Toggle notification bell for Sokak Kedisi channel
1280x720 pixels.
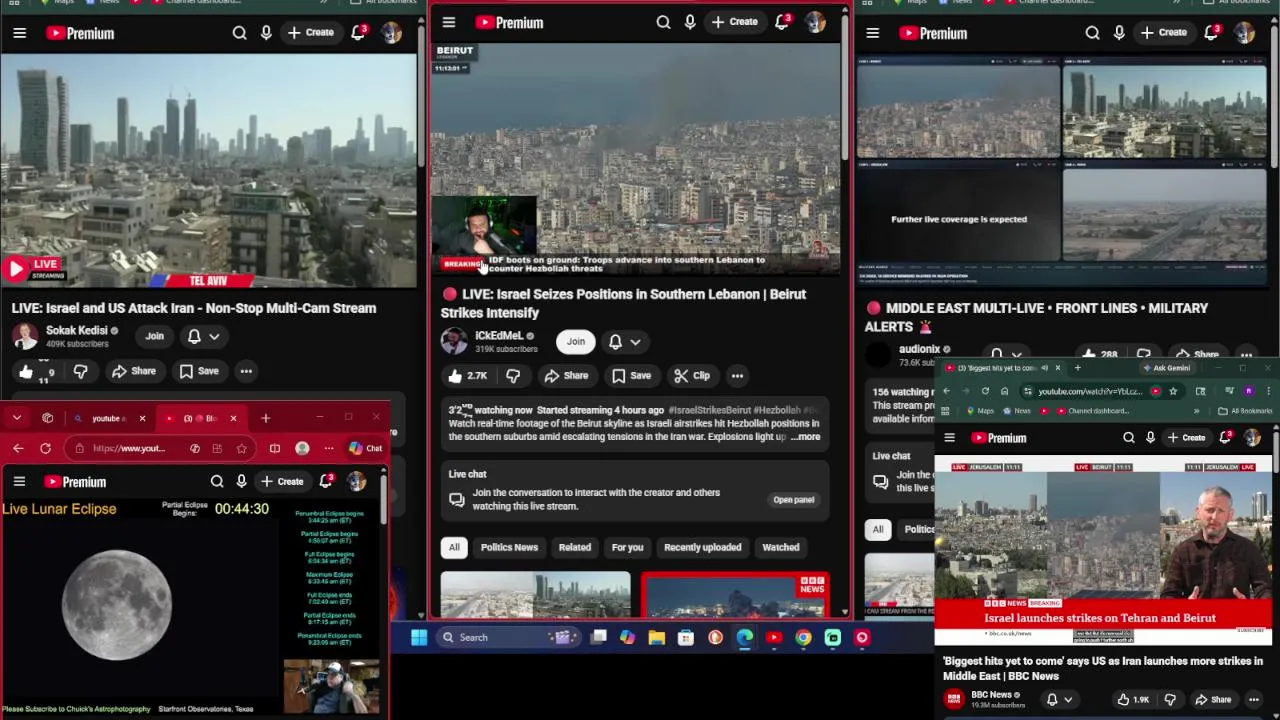194,337
